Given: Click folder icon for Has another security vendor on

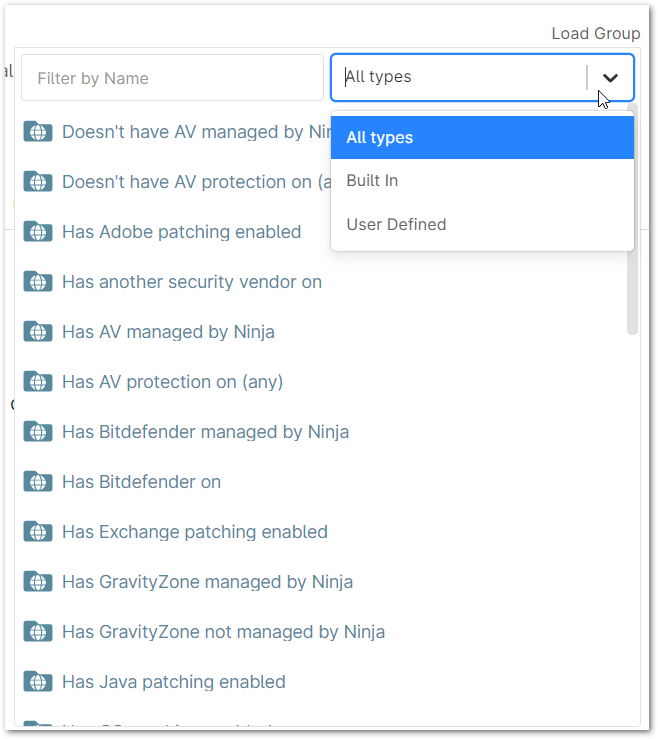Looking at the screenshot, I should (x=38, y=282).
